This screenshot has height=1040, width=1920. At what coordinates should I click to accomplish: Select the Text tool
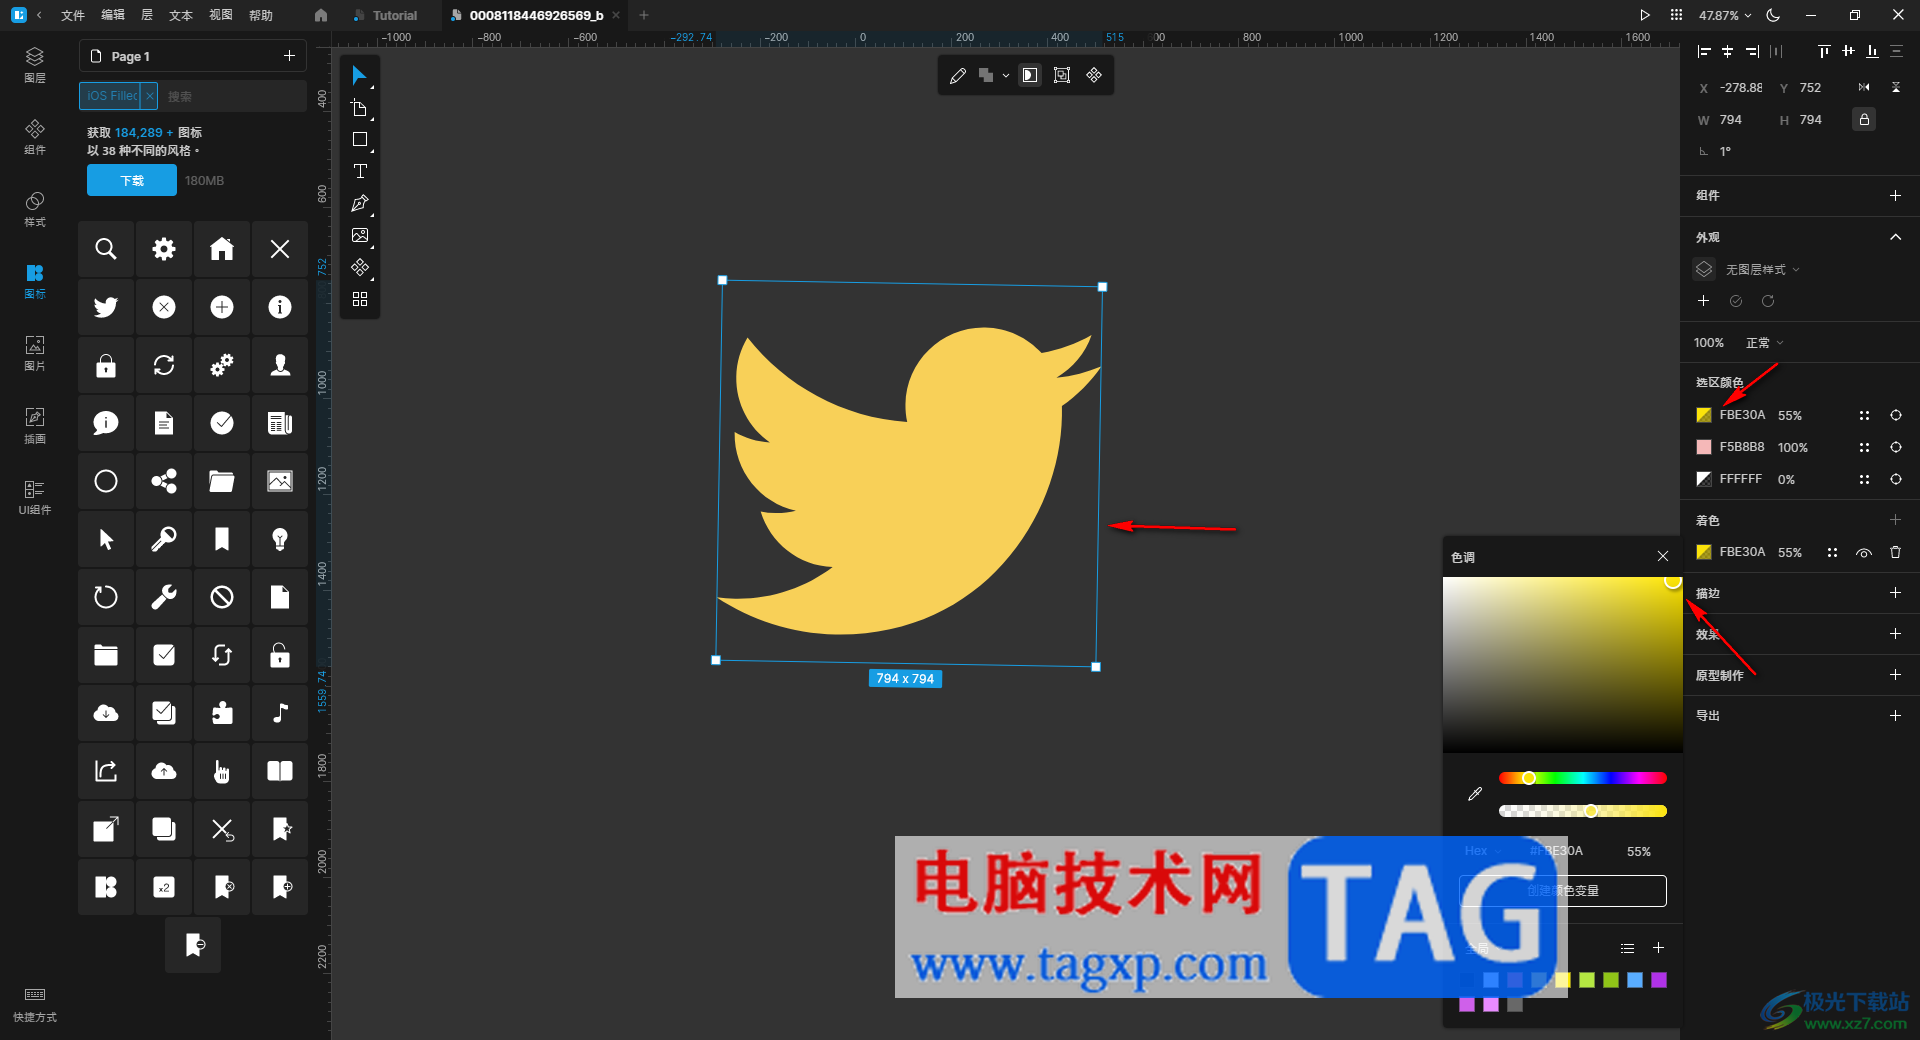360,172
